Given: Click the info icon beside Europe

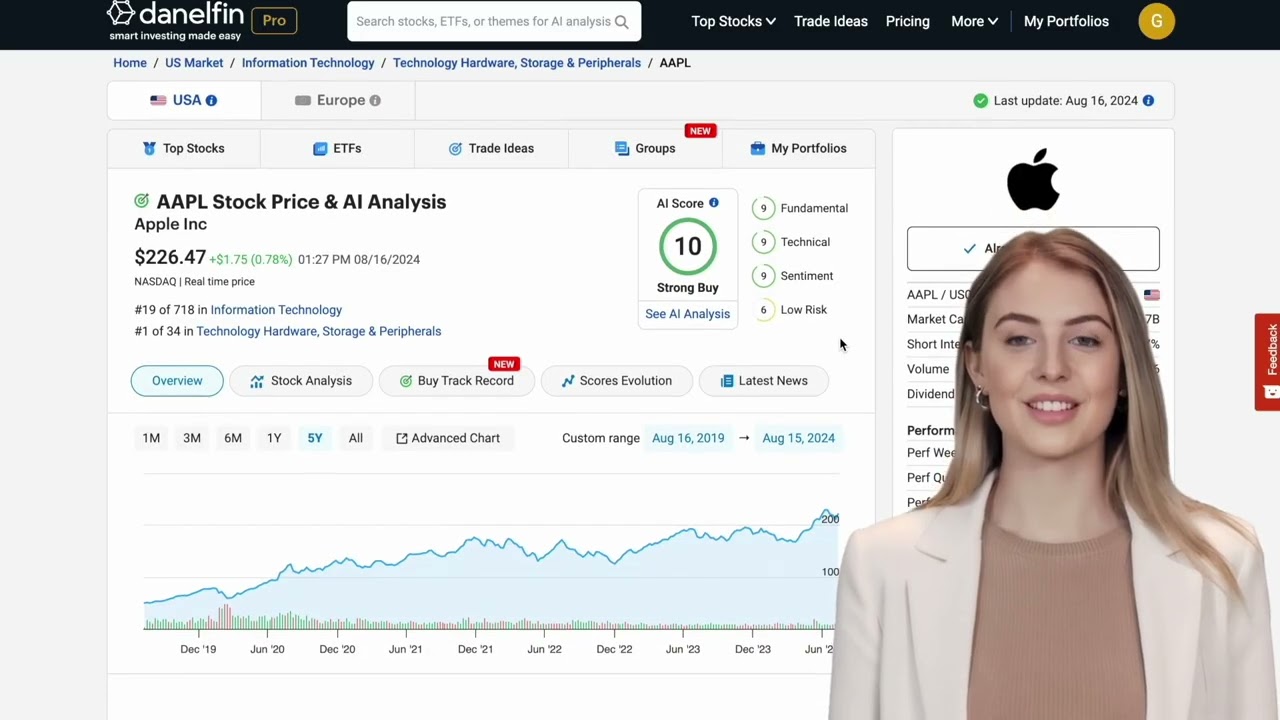Looking at the screenshot, I should (x=375, y=100).
